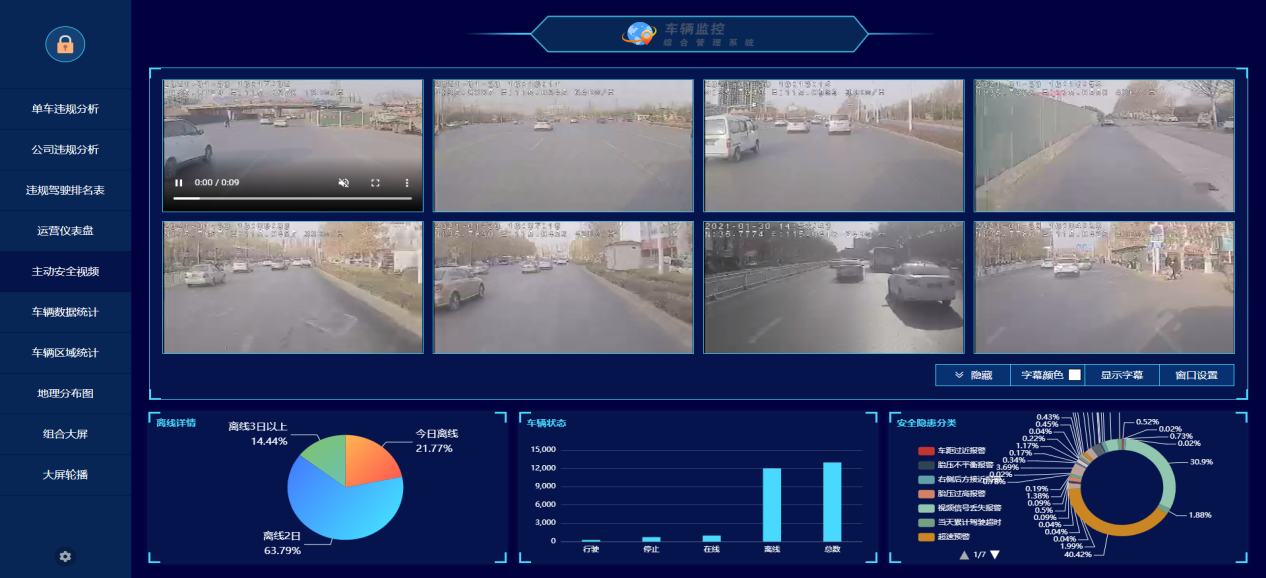This screenshot has width=1266, height=578.
Task: Navigate to 地理分布图 sidebar item
Action: click(x=65, y=393)
